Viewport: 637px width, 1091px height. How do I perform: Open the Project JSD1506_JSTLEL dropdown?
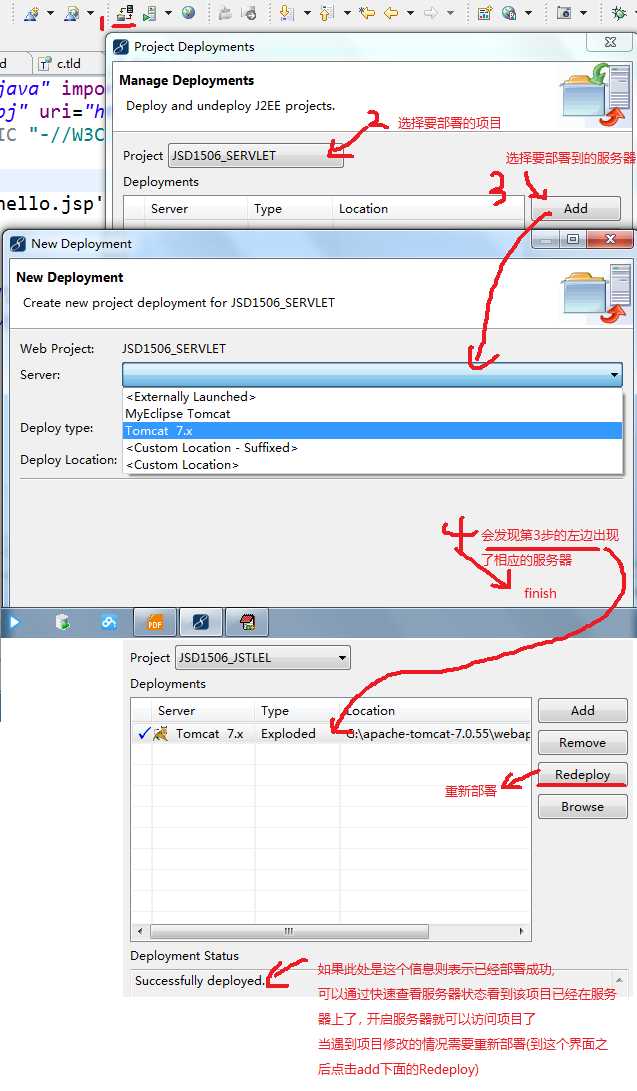coord(263,658)
